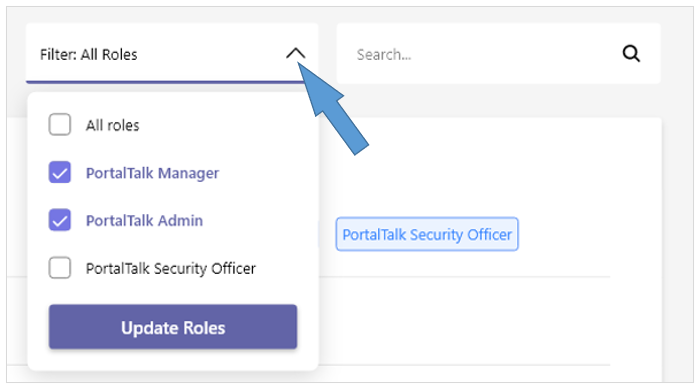Click the blue annotation arrow pointing at the chevron
699x390 pixels.
click(334, 111)
